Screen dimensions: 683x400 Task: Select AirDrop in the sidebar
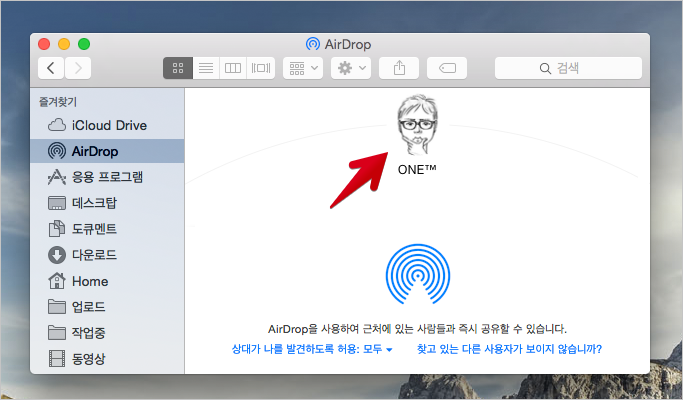107,151
